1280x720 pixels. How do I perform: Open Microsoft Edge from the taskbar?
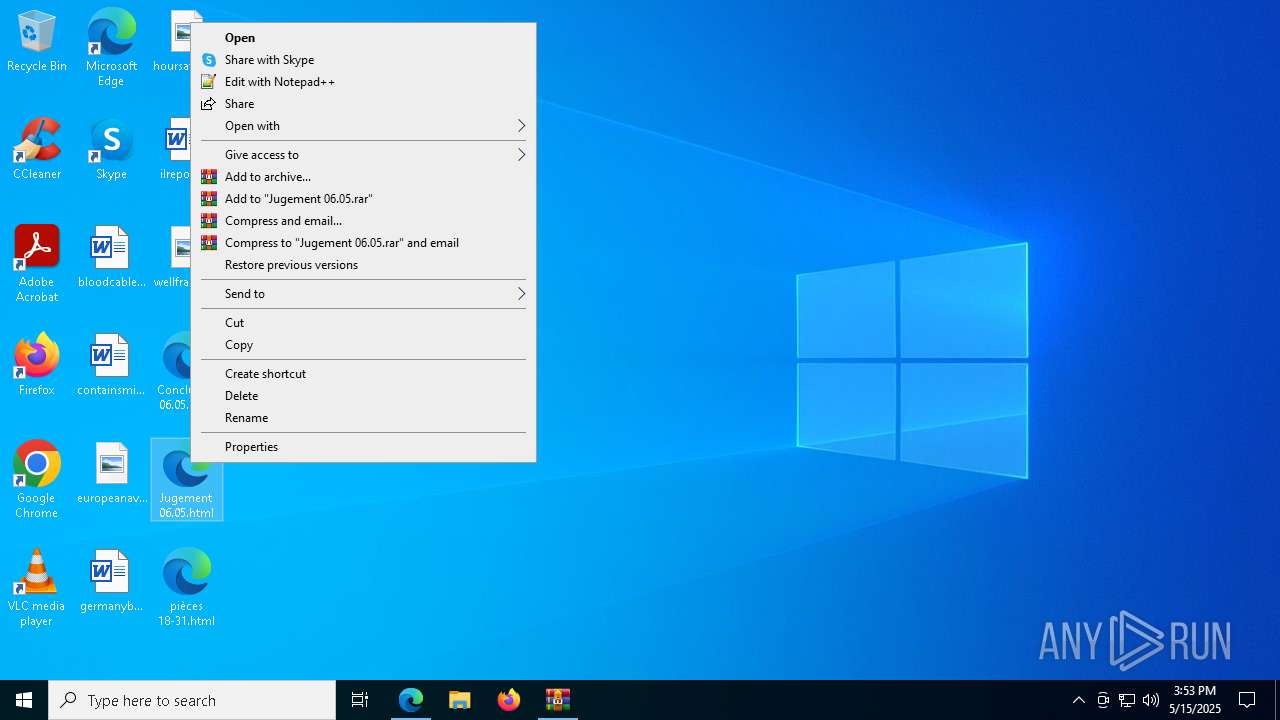[x=411, y=700]
